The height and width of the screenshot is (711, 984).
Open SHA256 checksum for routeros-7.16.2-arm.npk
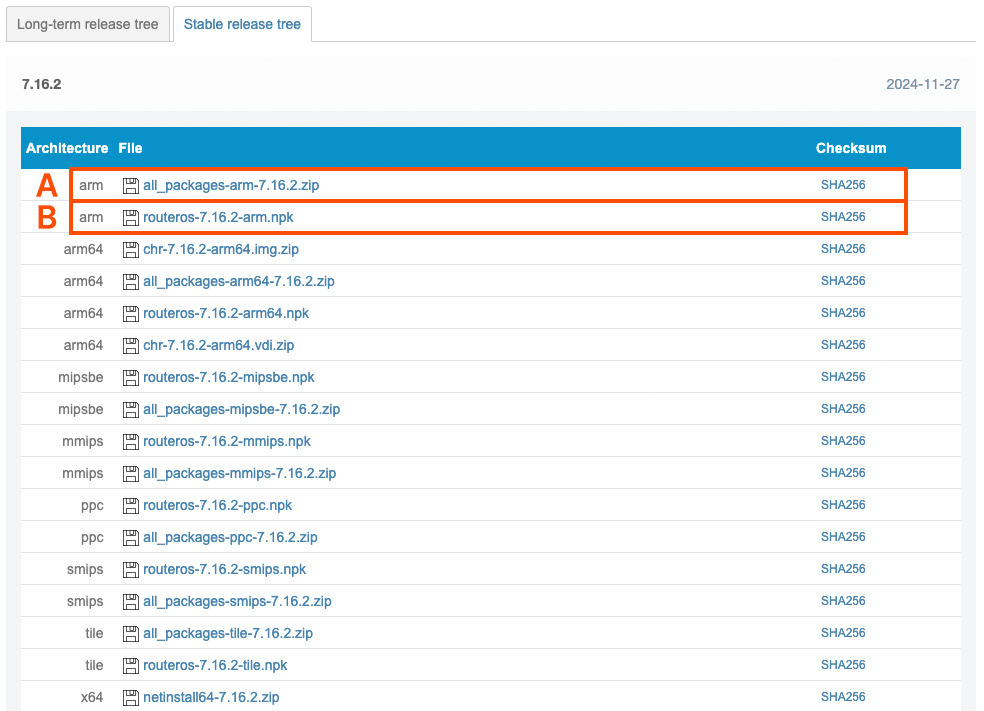843,217
